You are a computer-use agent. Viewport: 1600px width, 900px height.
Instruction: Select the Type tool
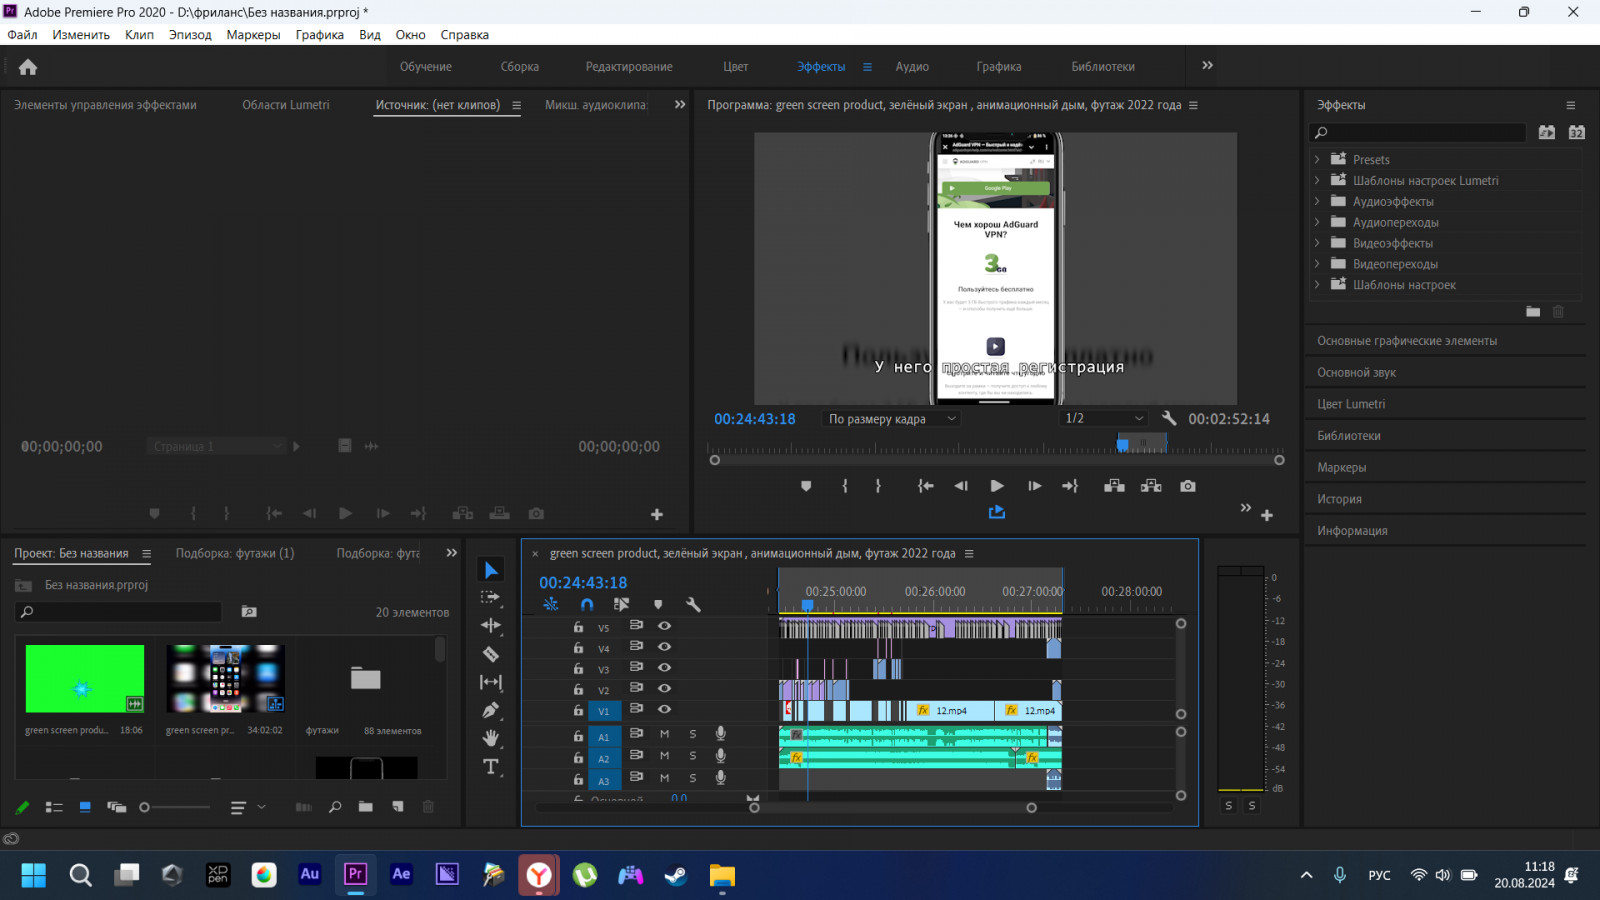(490, 767)
